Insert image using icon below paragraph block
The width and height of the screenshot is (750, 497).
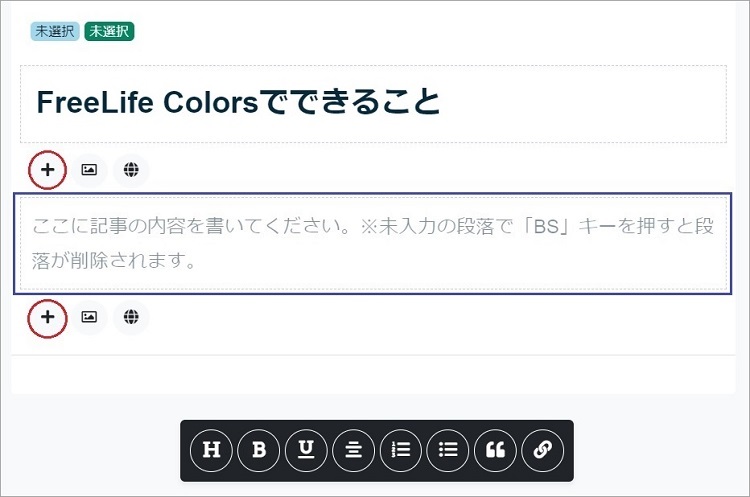[89, 317]
